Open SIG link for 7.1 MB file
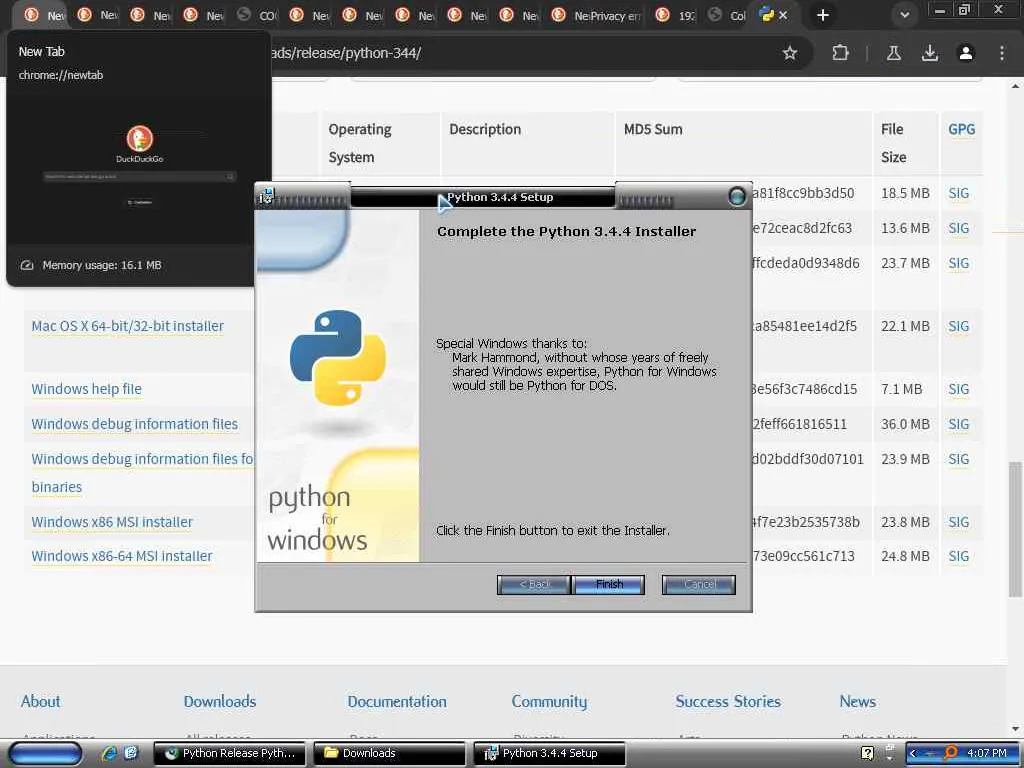Image resolution: width=1024 pixels, height=768 pixels. coord(959,389)
